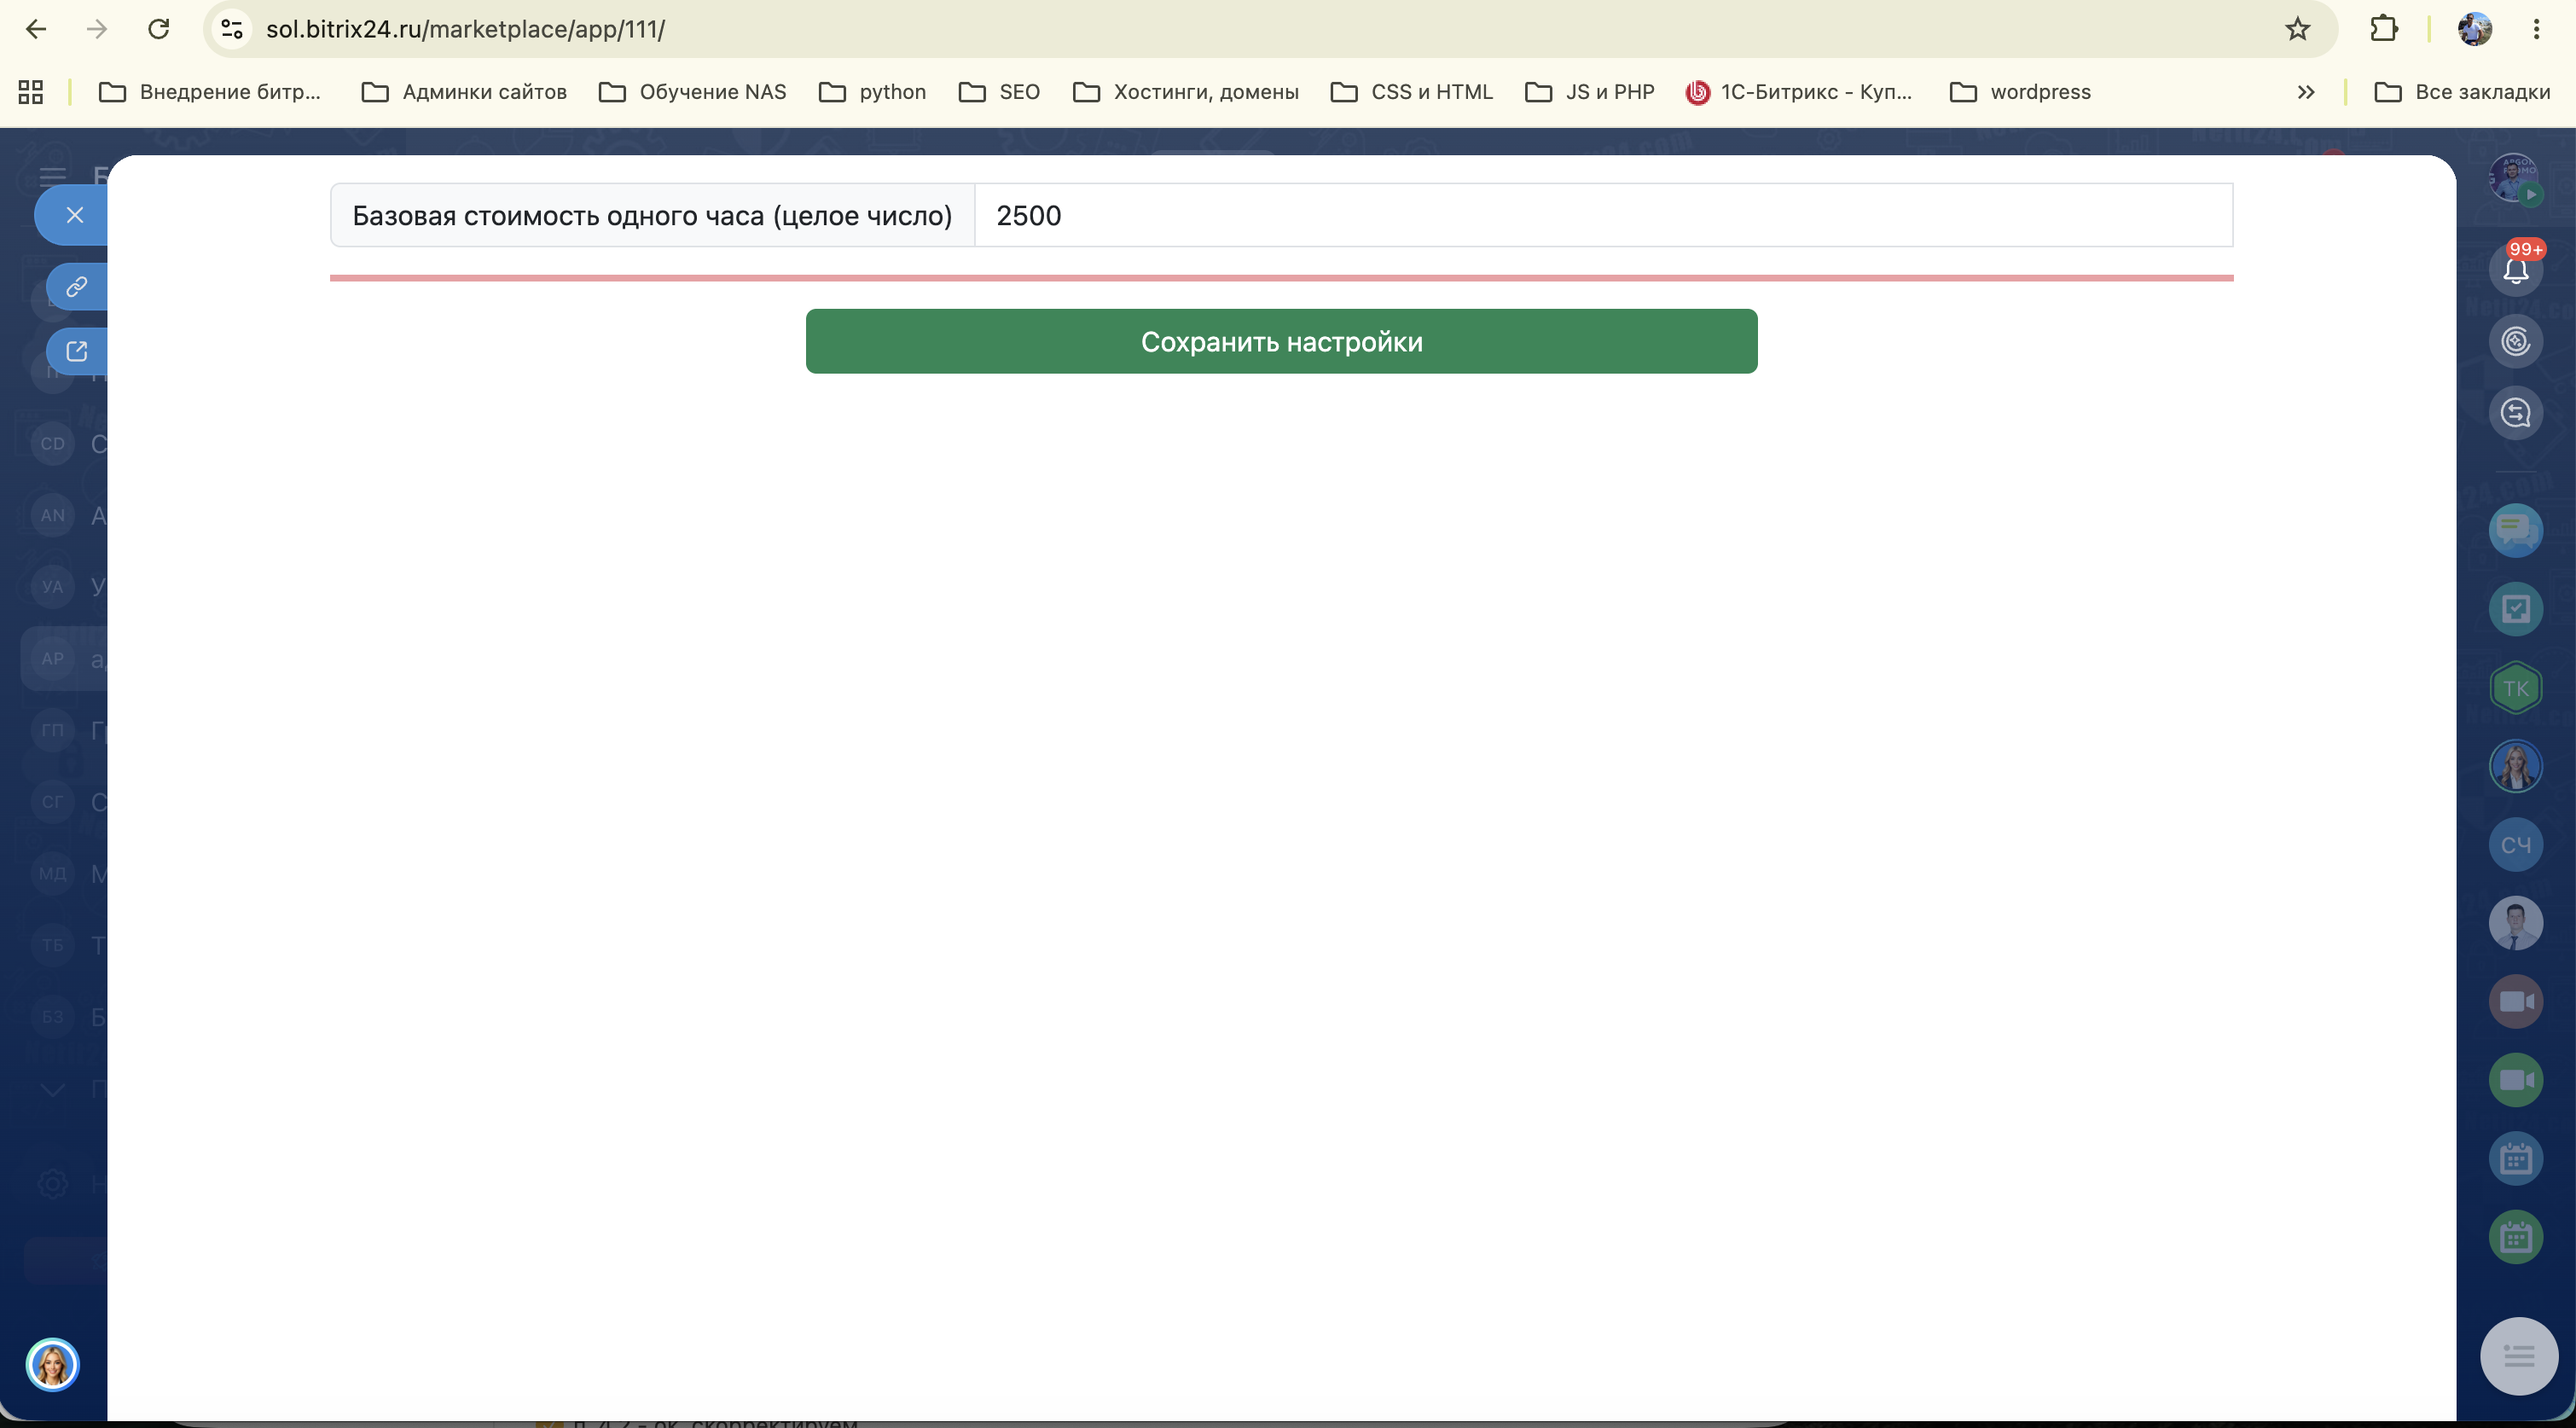Screen dimensions: 2576x1428
Task: Close the app slider panel with the X
Action: click(x=74, y=215)
